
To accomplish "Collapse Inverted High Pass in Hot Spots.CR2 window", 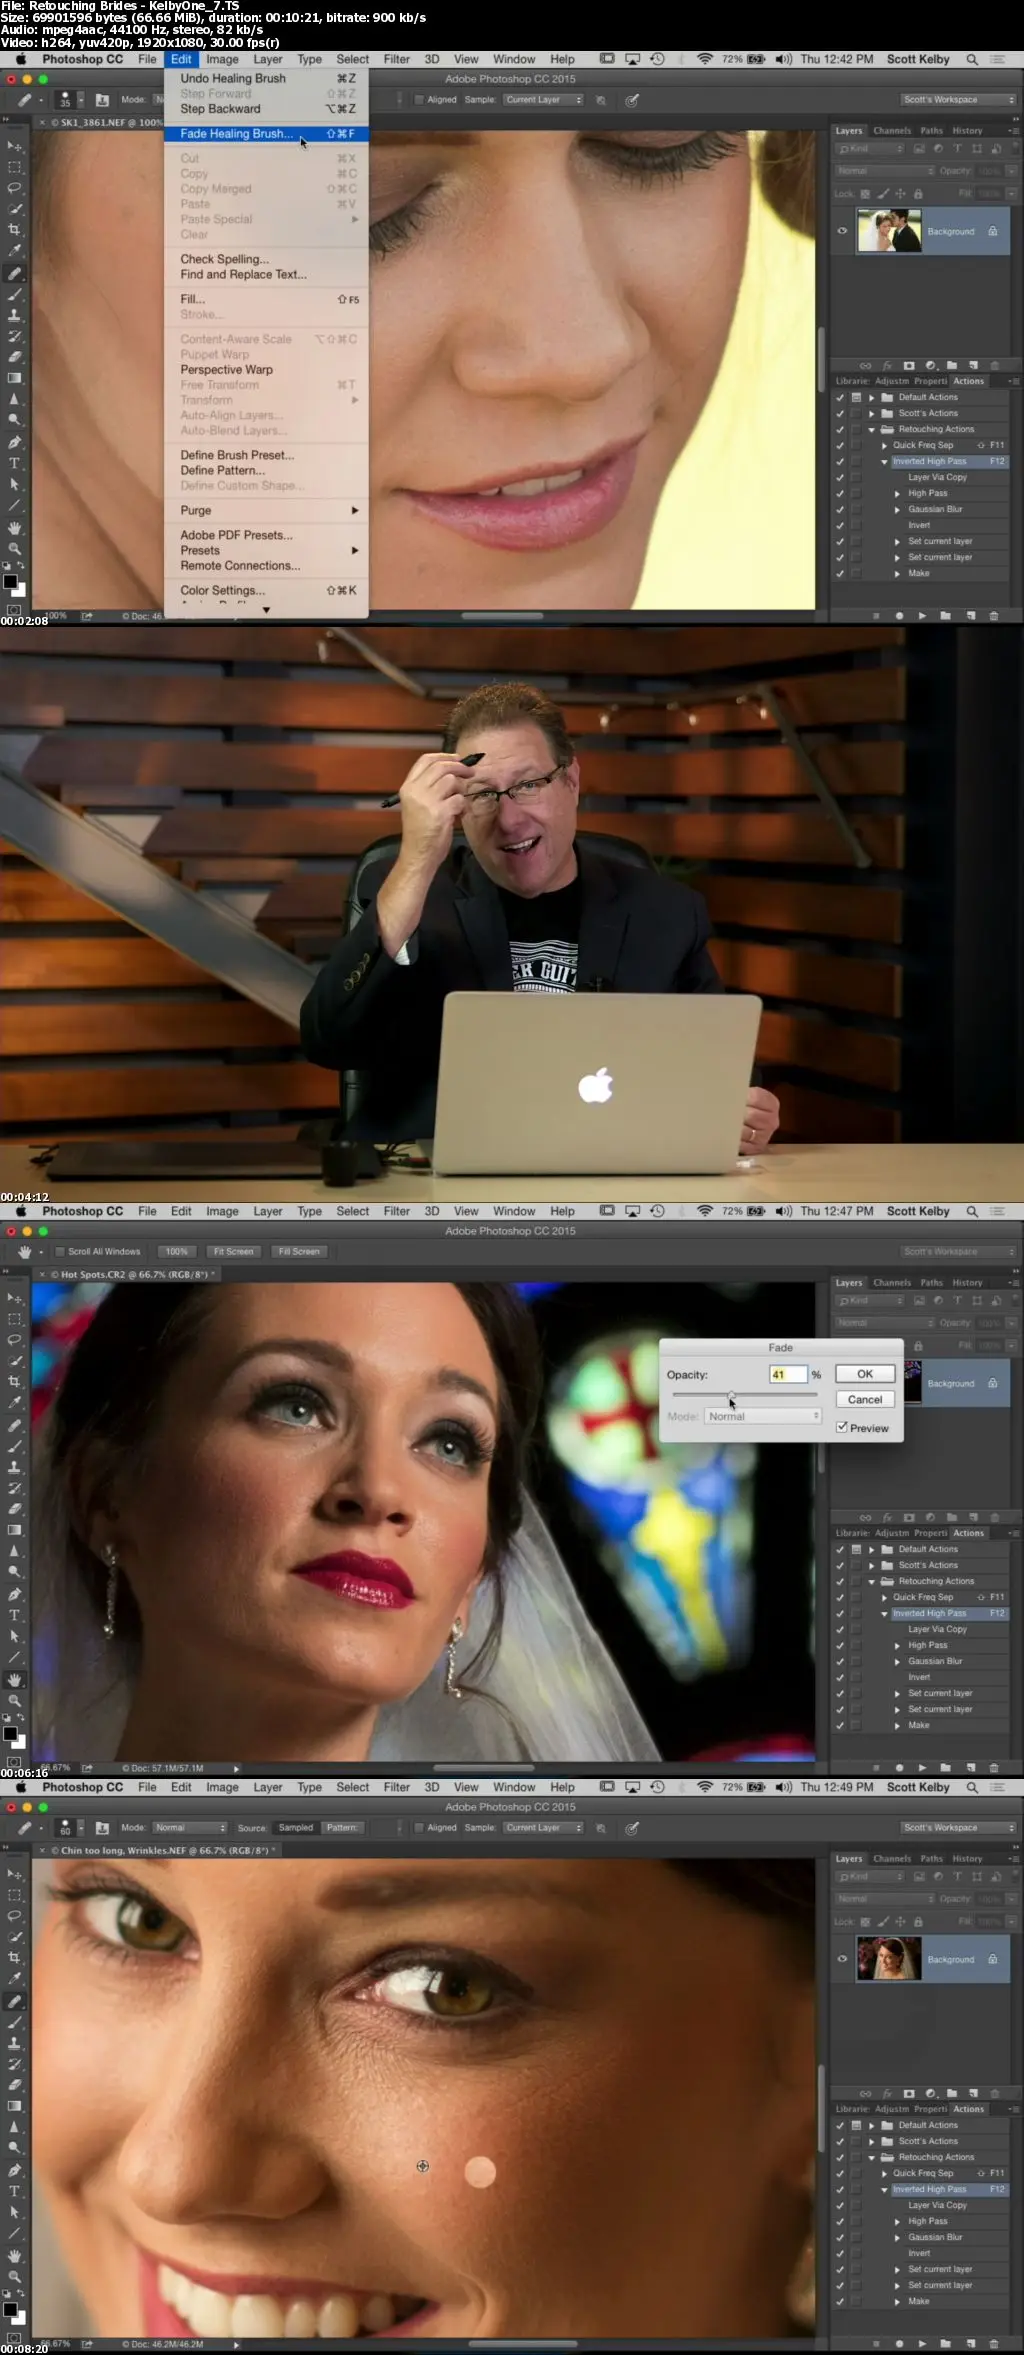I will tap(884, 1613).
